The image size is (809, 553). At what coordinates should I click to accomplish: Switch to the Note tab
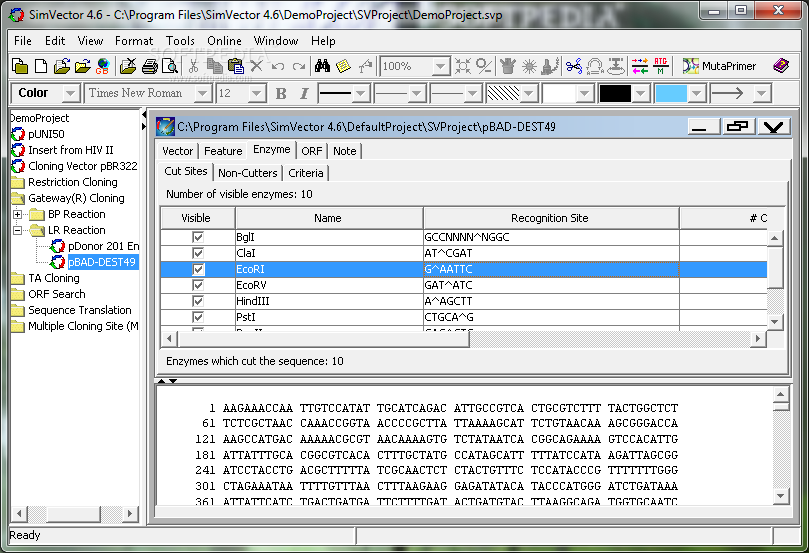pyautogui.click(x=345, y=151)
